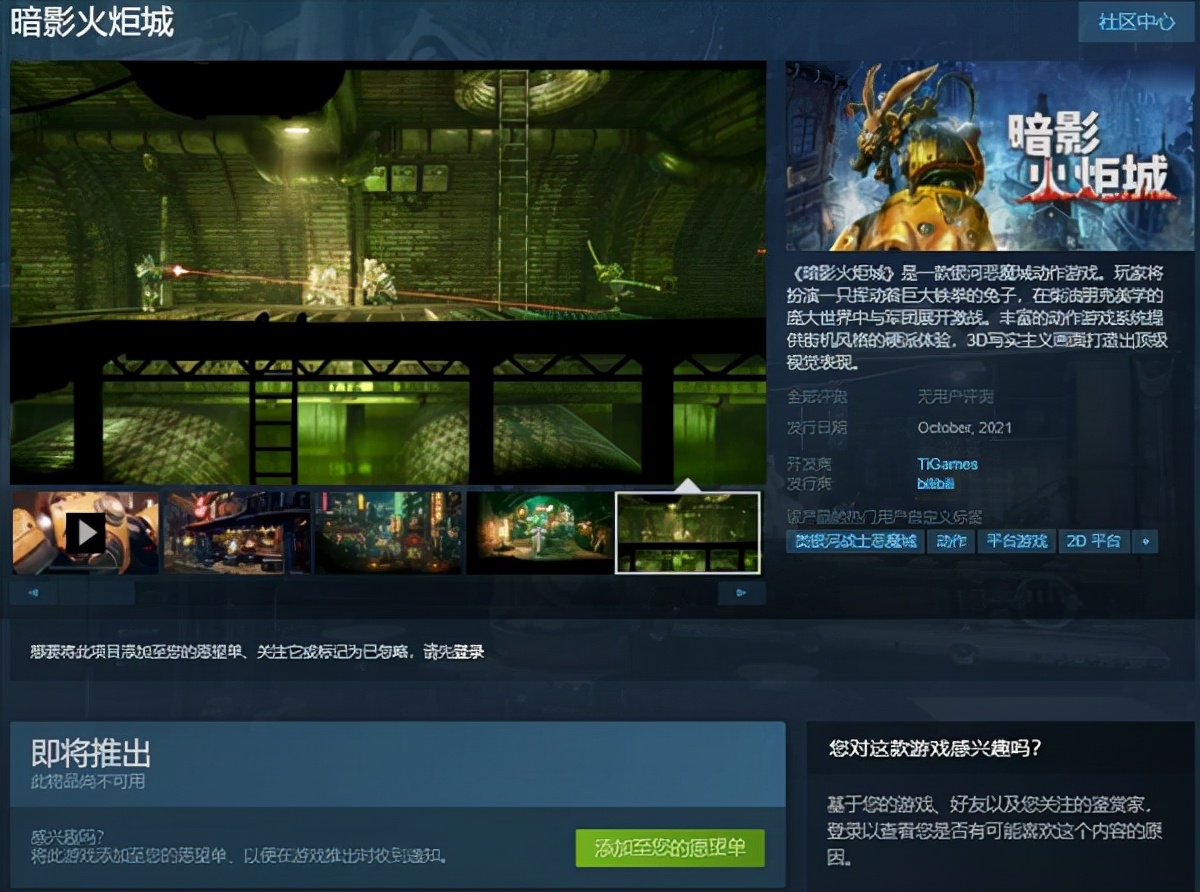Image resolution: width=1200 pixels, height=892 pixels.
Task: Click the right scroll arrow under thumbnails
Action: pos(742,593)
